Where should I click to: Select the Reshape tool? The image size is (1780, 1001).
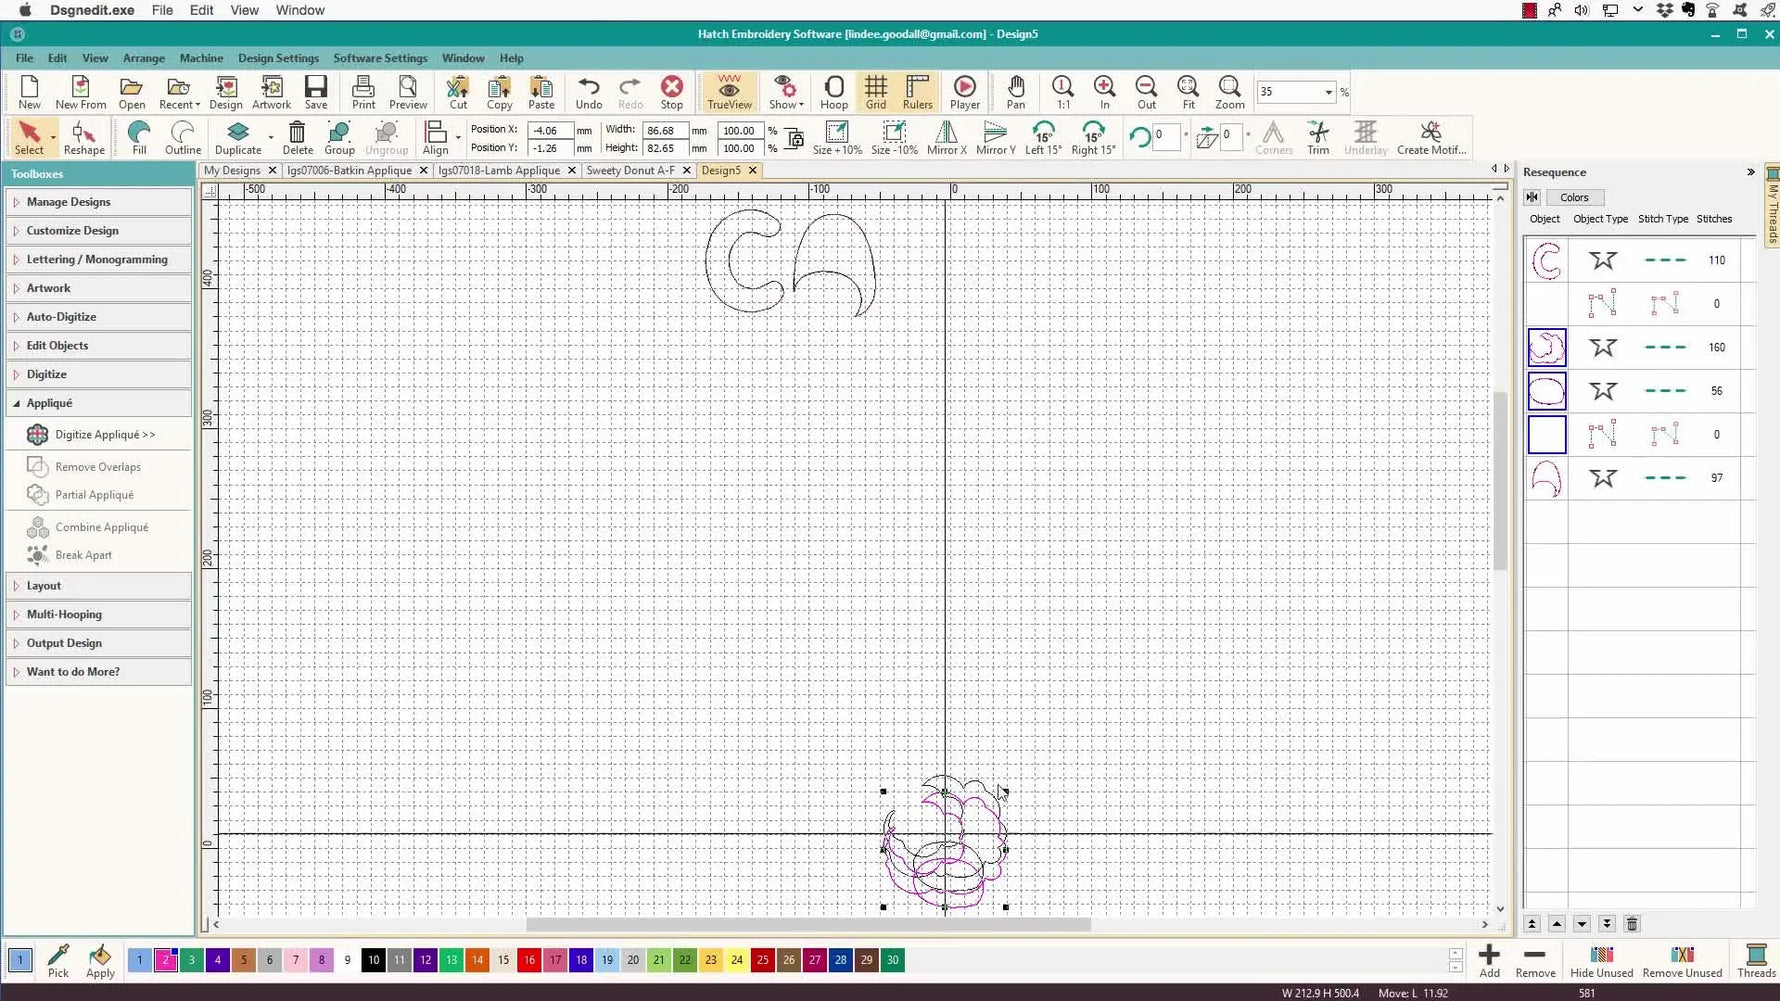(x=83, y=137)
